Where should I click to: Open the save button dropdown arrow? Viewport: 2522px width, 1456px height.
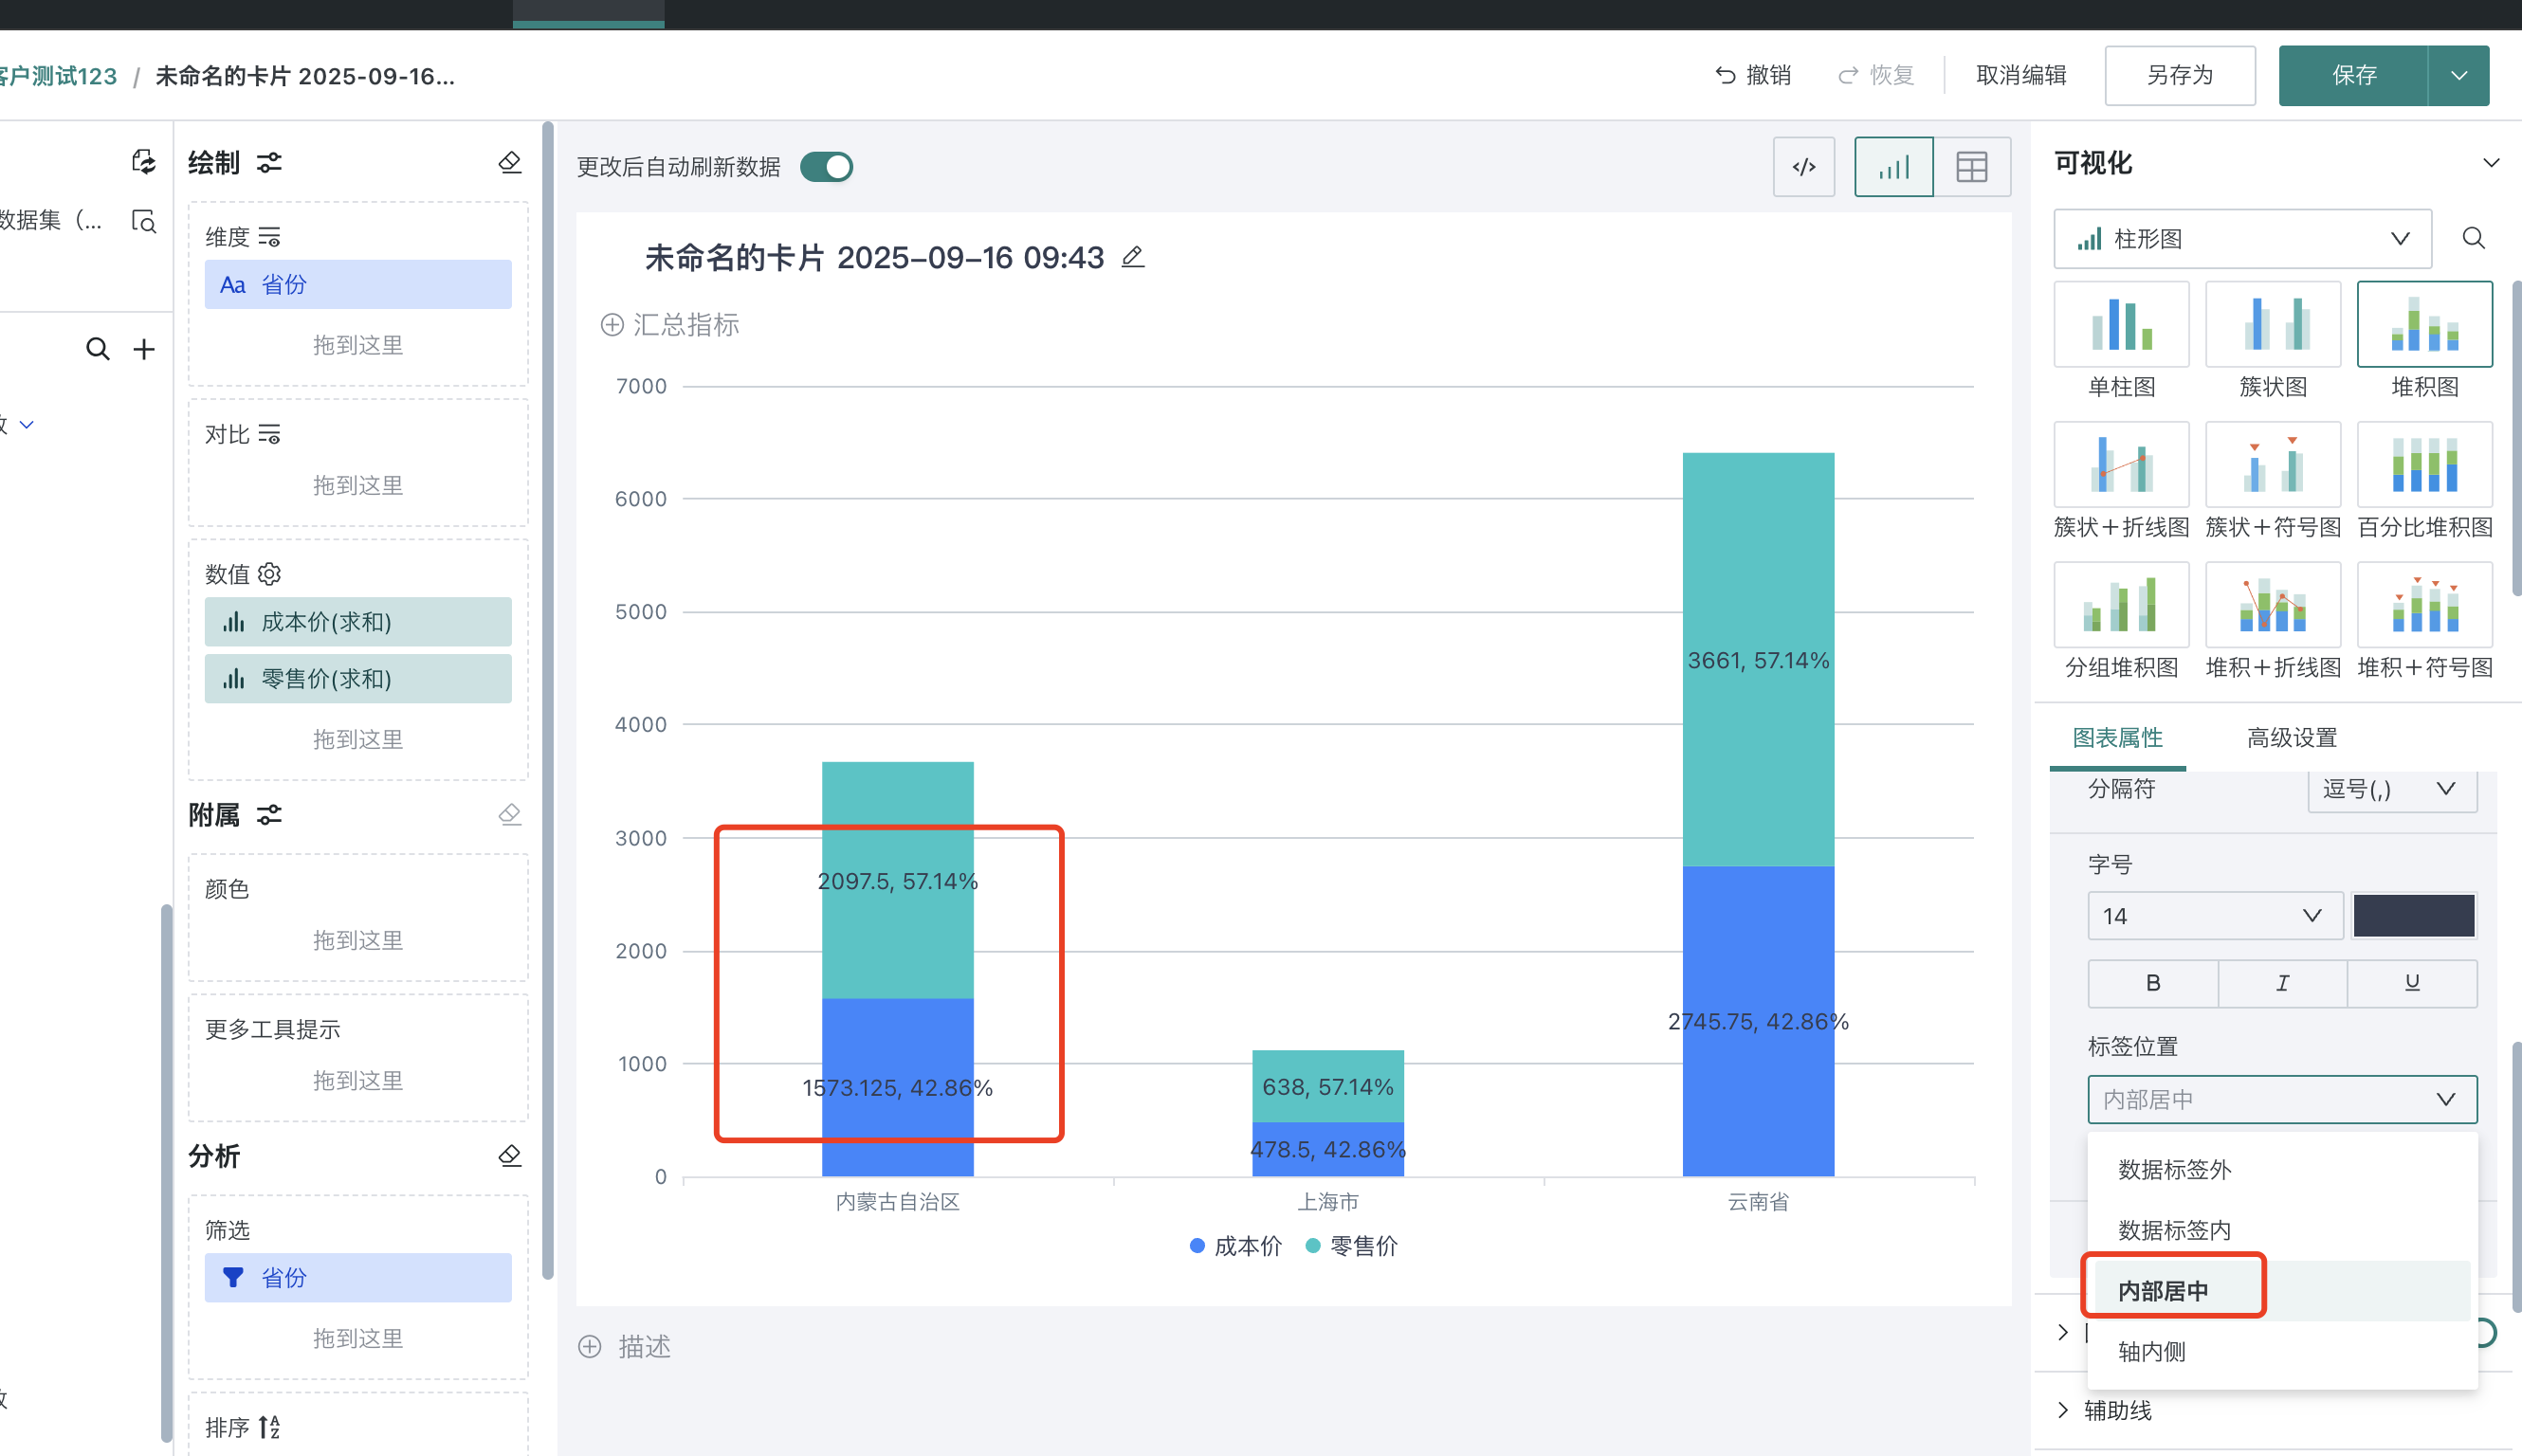2459,75
